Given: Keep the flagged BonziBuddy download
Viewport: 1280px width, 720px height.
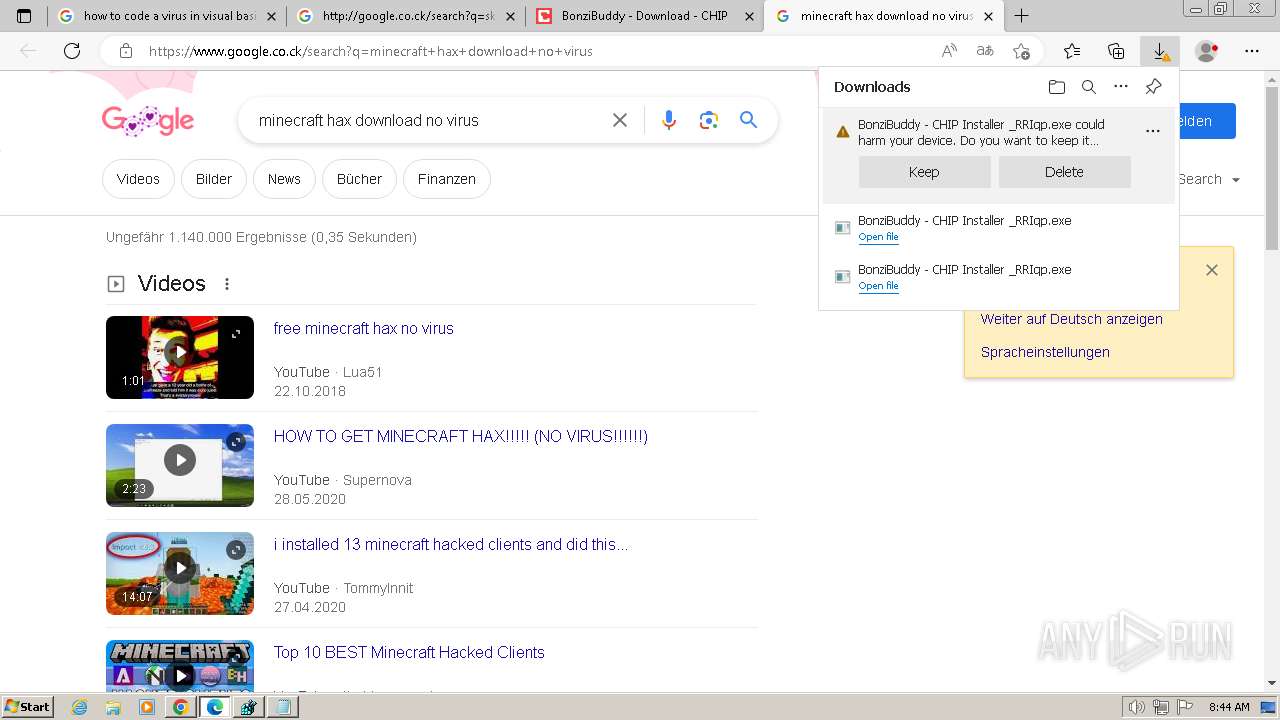Looking at the screenshot, I should coord(924,172).
